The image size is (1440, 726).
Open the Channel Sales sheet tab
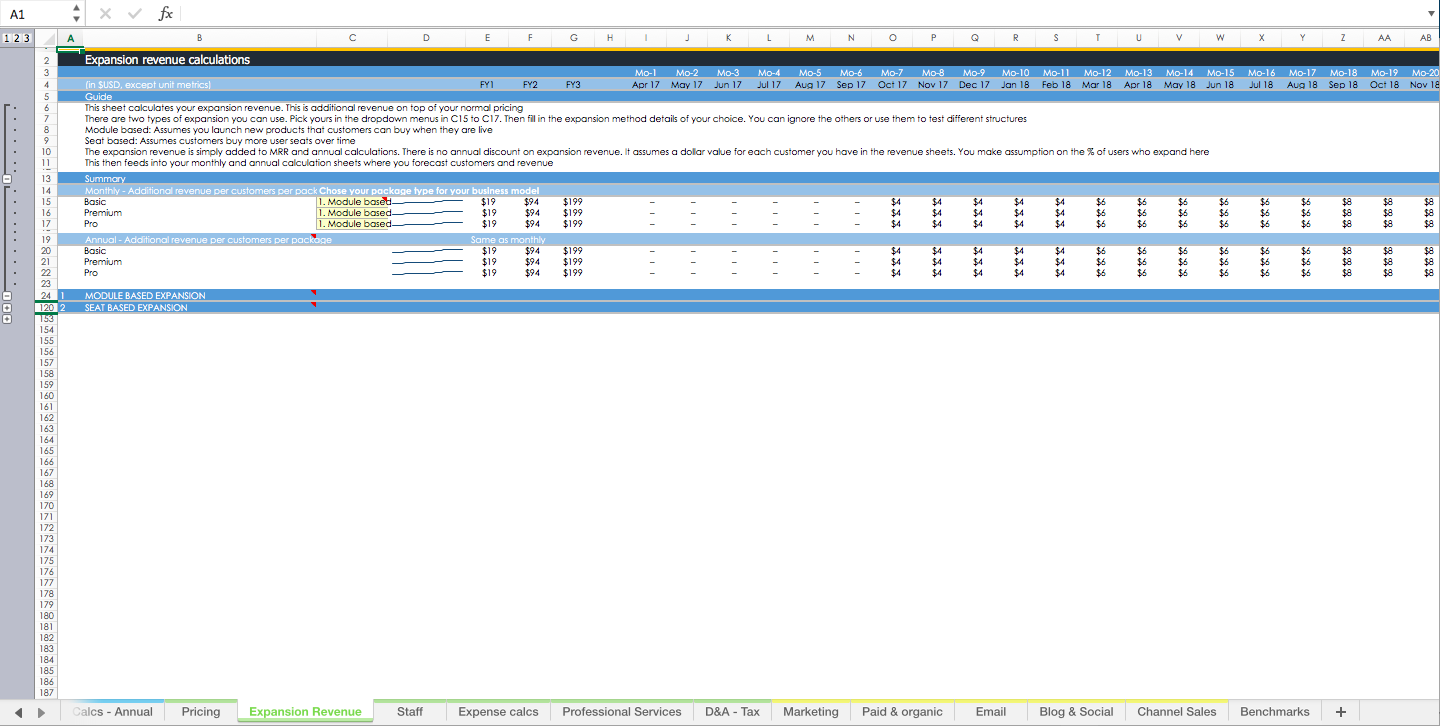pyautogui.click(x=1177, y=712)
